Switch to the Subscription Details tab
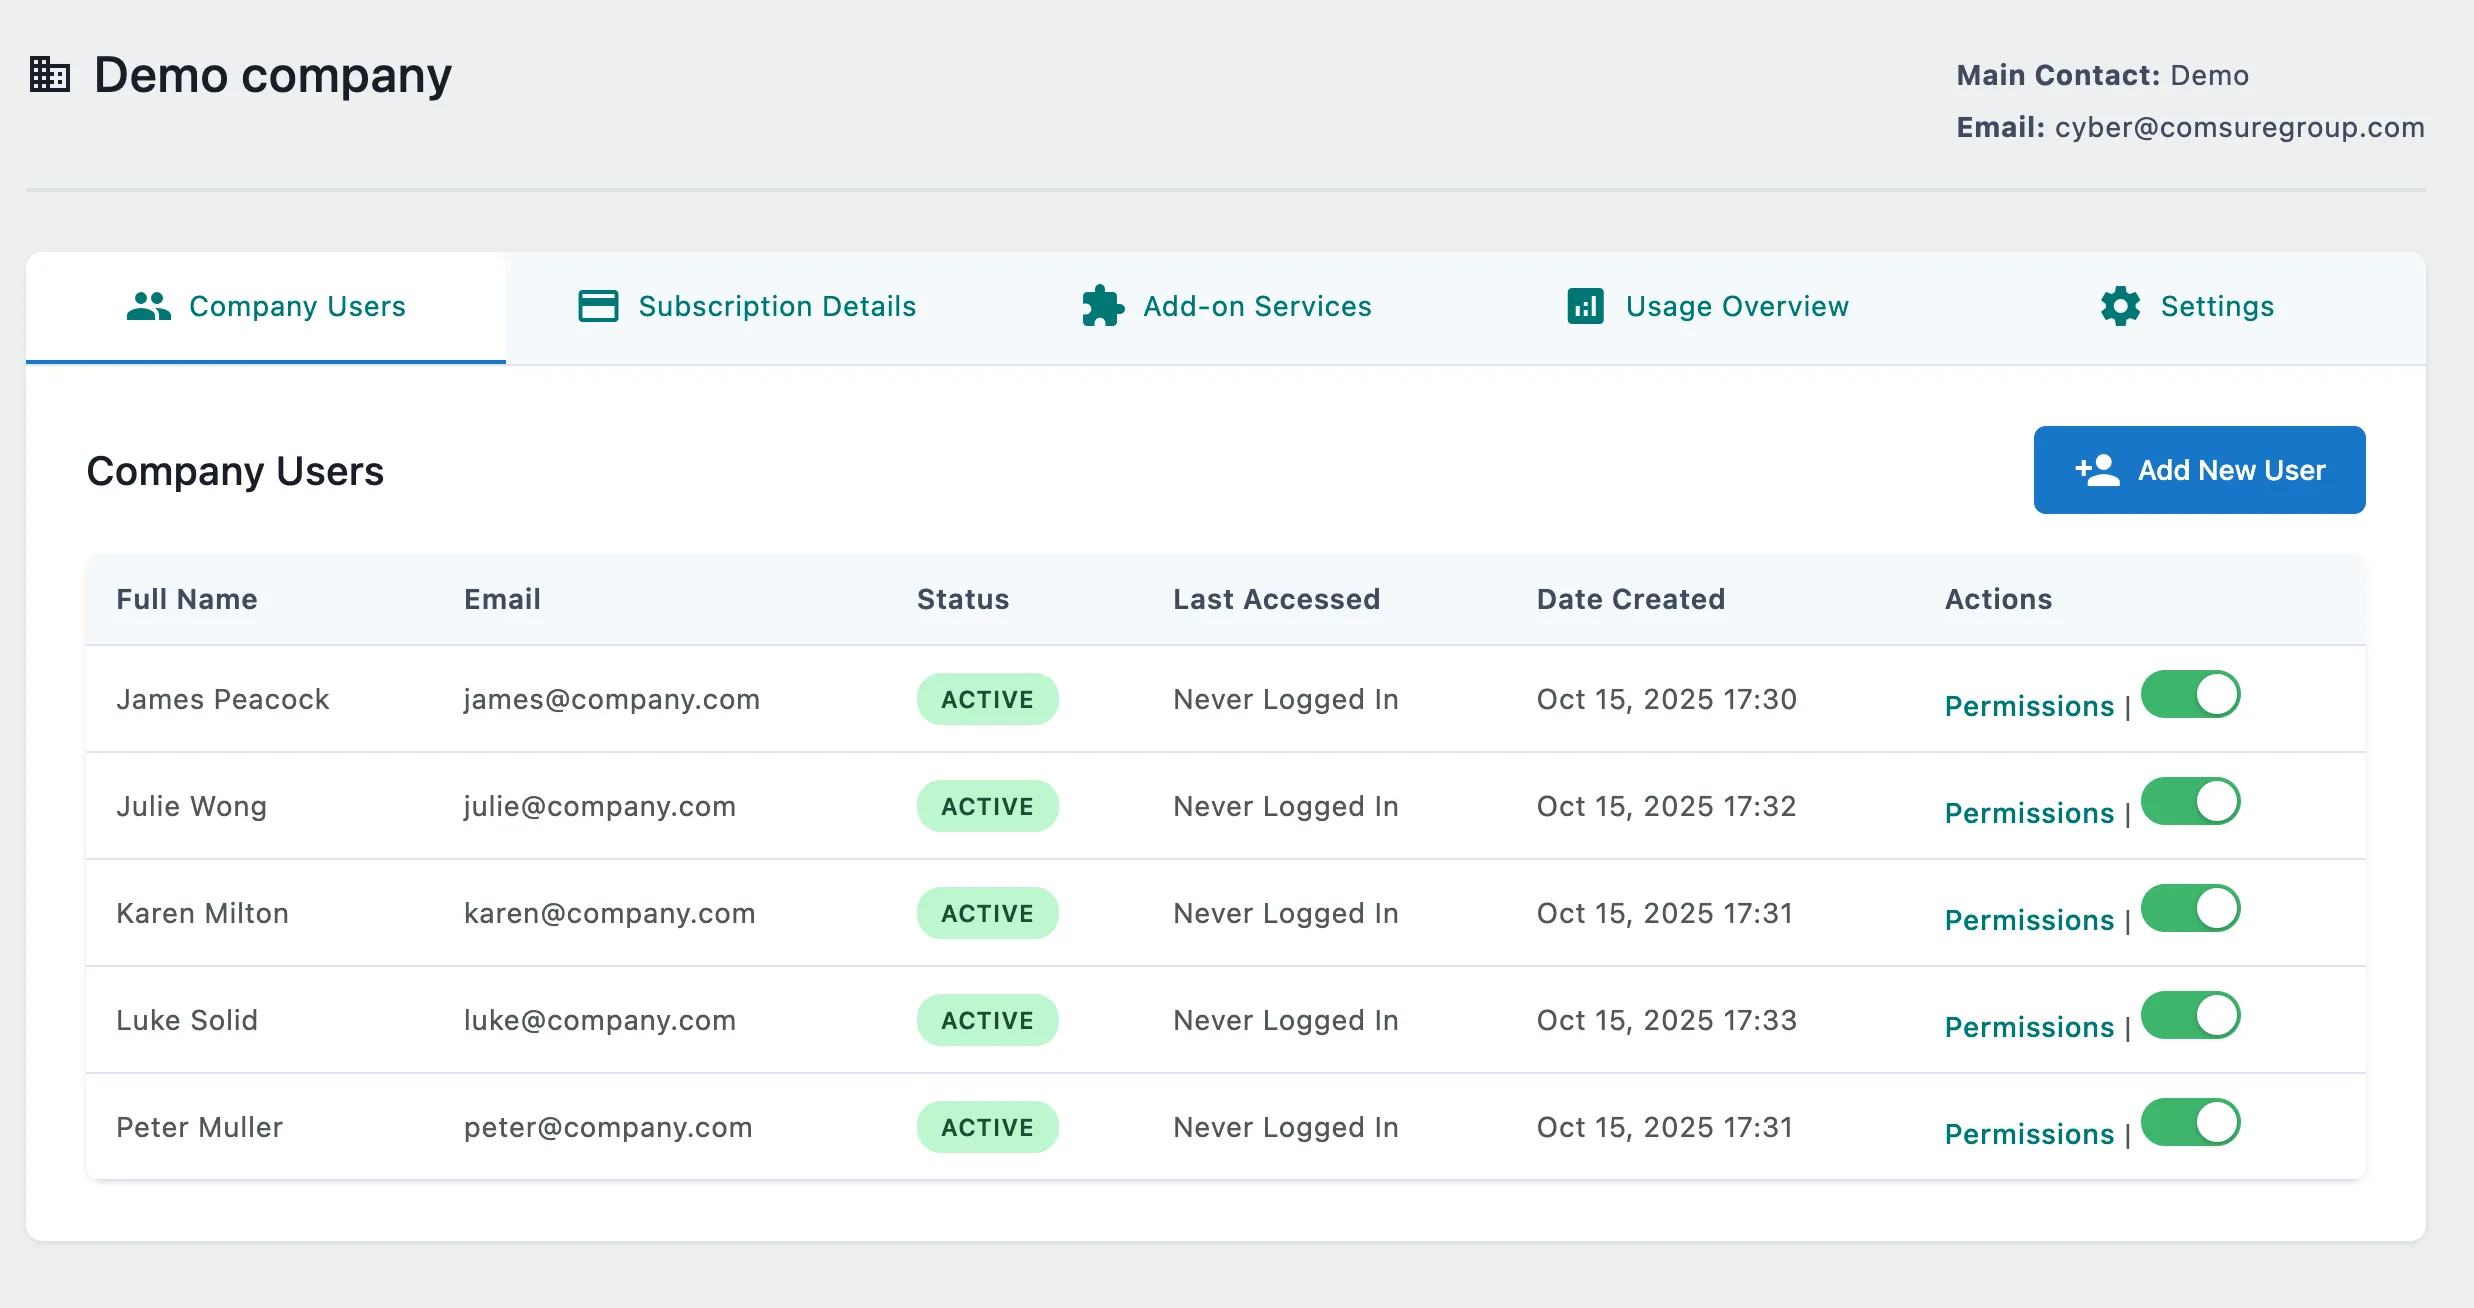2474x1308 pixels. tap(777, 306)
